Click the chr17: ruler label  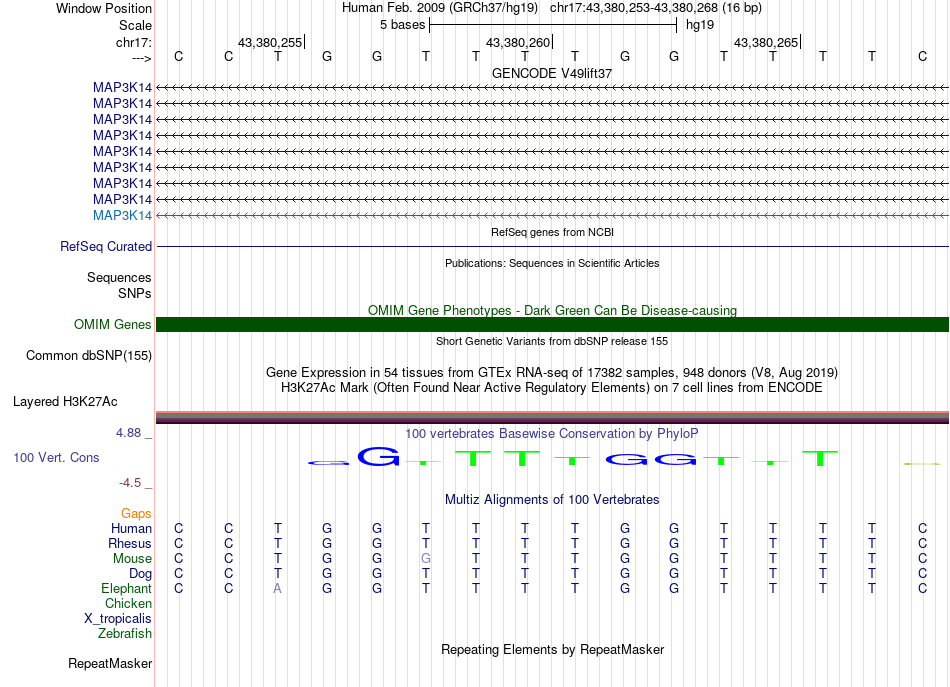click(x=134, y=42)
